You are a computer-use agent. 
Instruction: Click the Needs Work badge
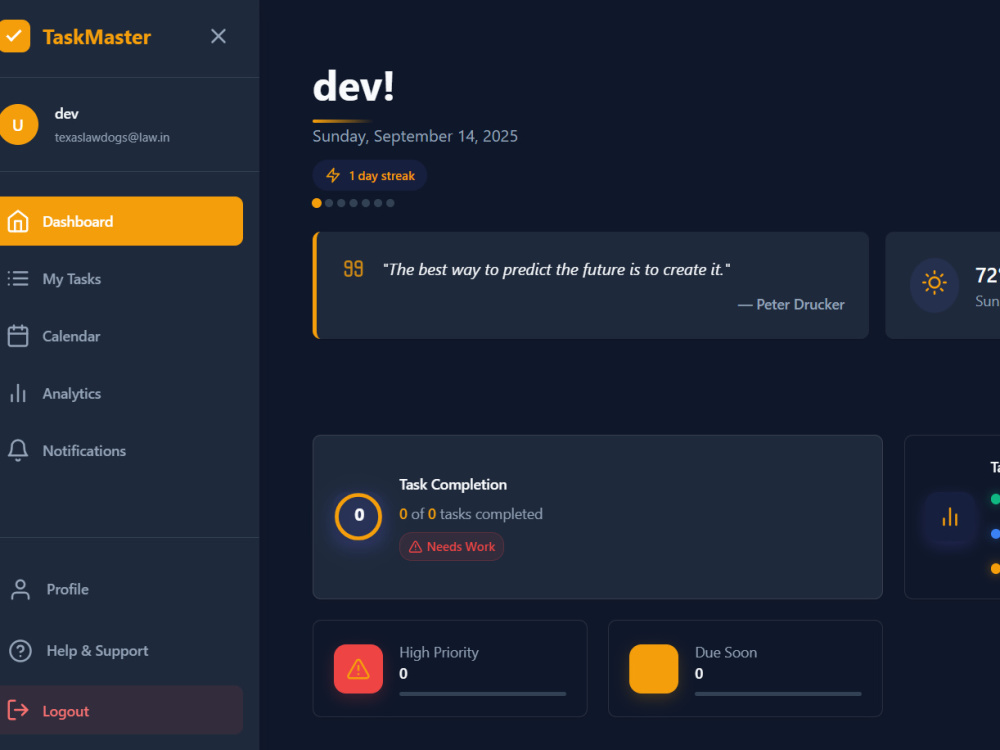[x=452, y=547]
